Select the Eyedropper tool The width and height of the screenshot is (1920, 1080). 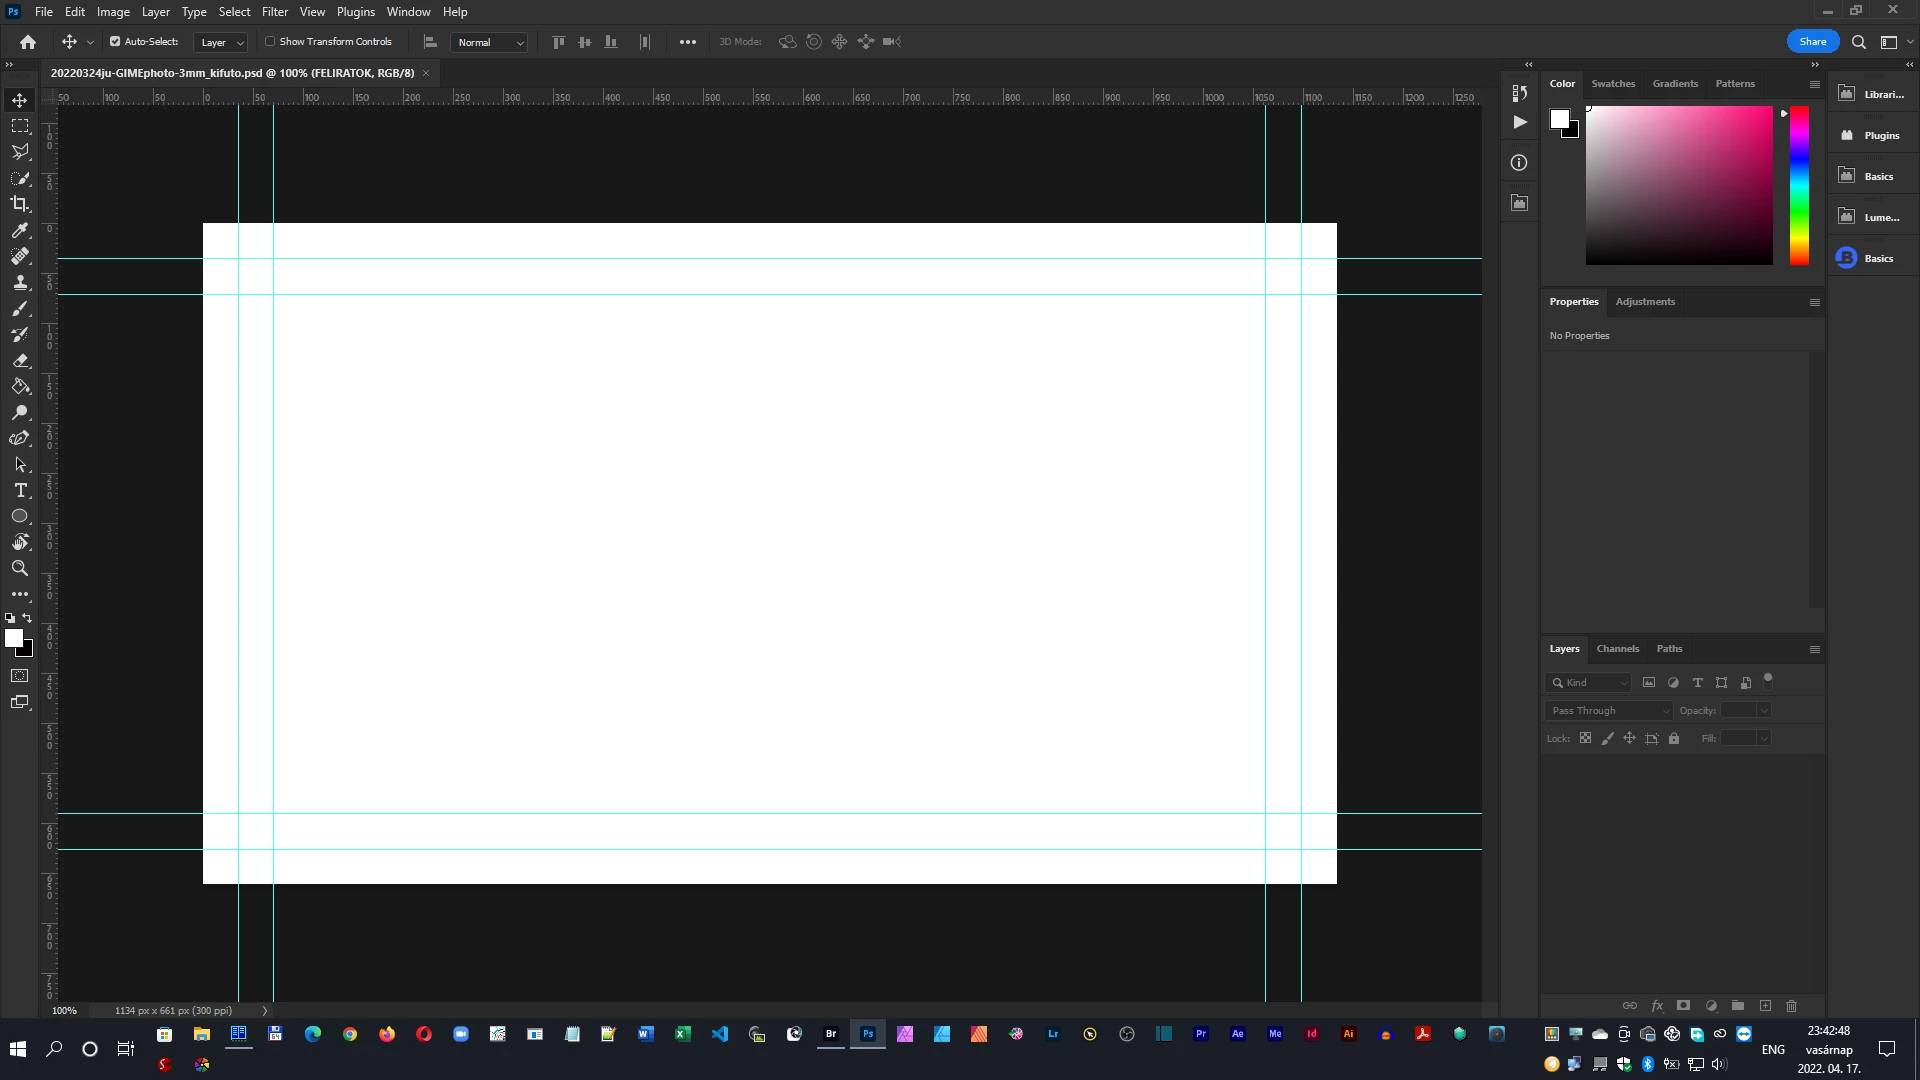[20, 231]
